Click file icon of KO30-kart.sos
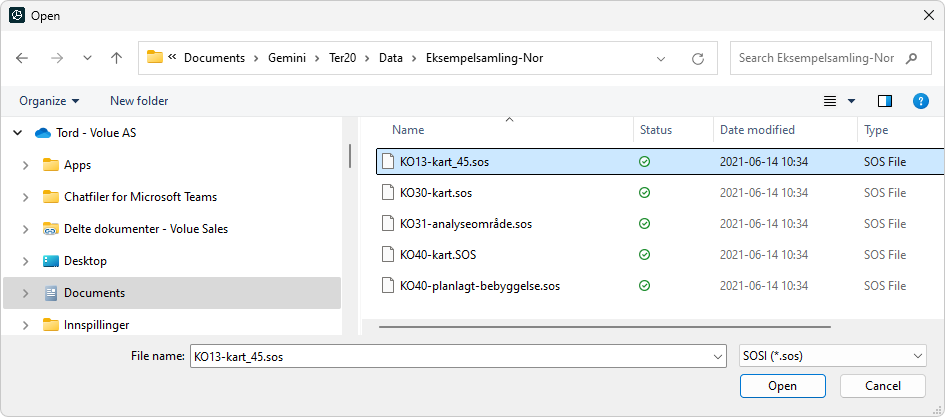945x417 pixels. (389, 193)
